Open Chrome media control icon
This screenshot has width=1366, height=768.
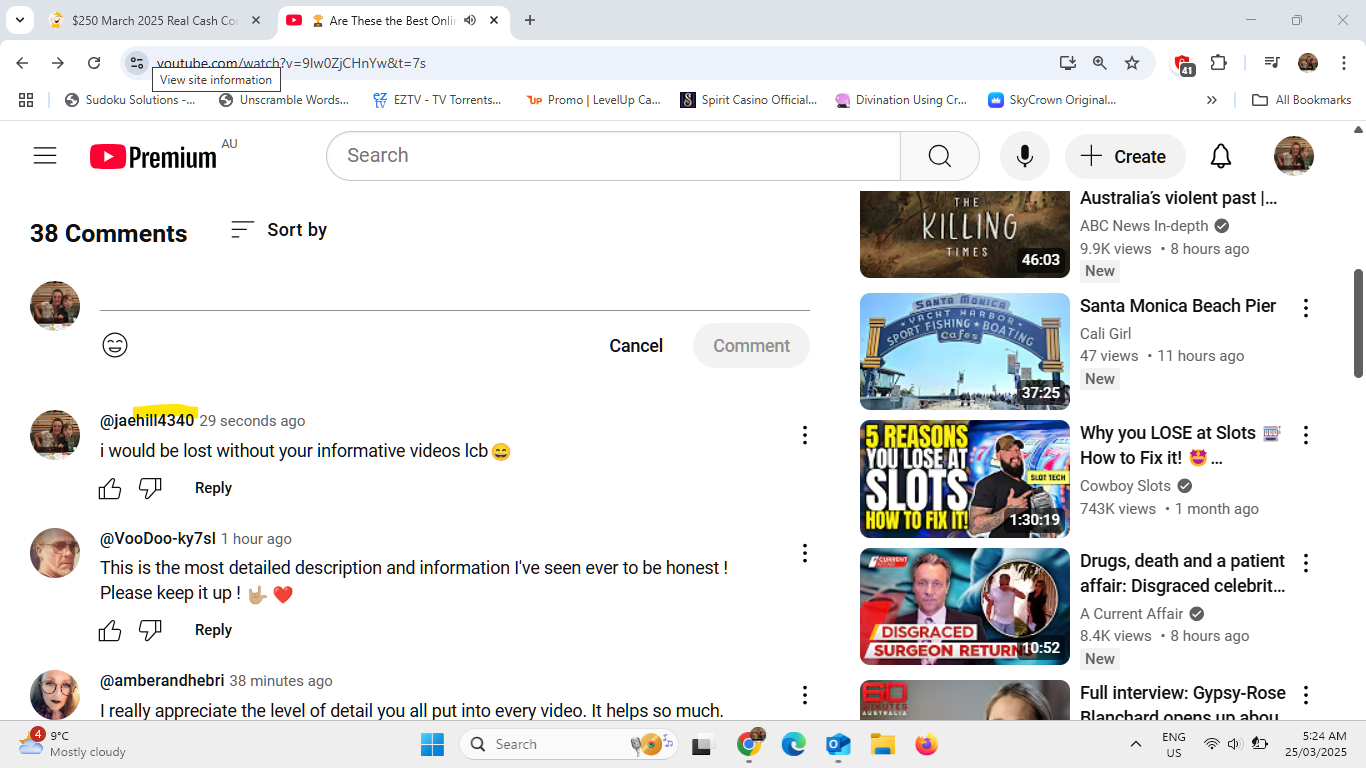tap(1272, 63)
